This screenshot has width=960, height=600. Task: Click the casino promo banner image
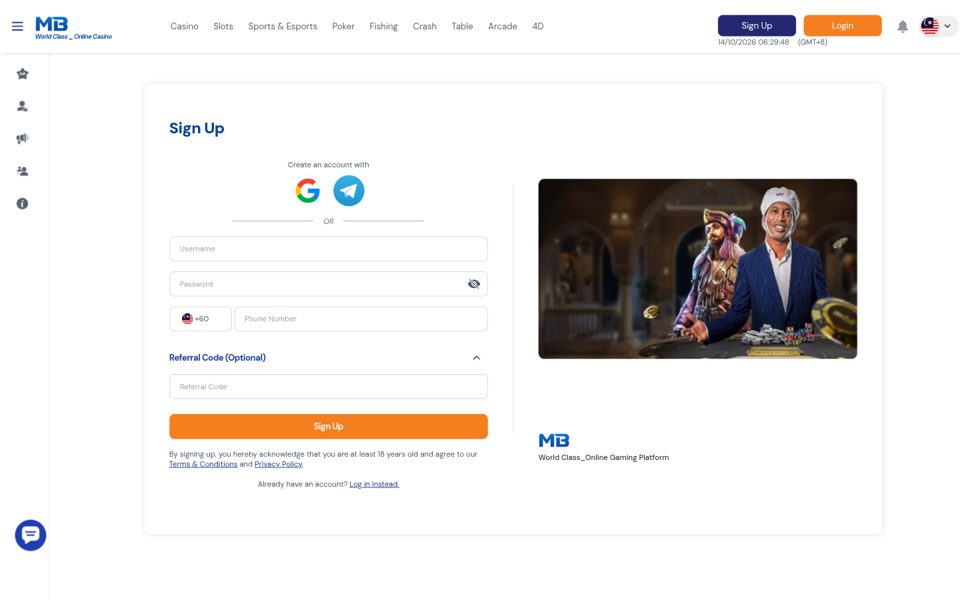[x=697, y=269]
